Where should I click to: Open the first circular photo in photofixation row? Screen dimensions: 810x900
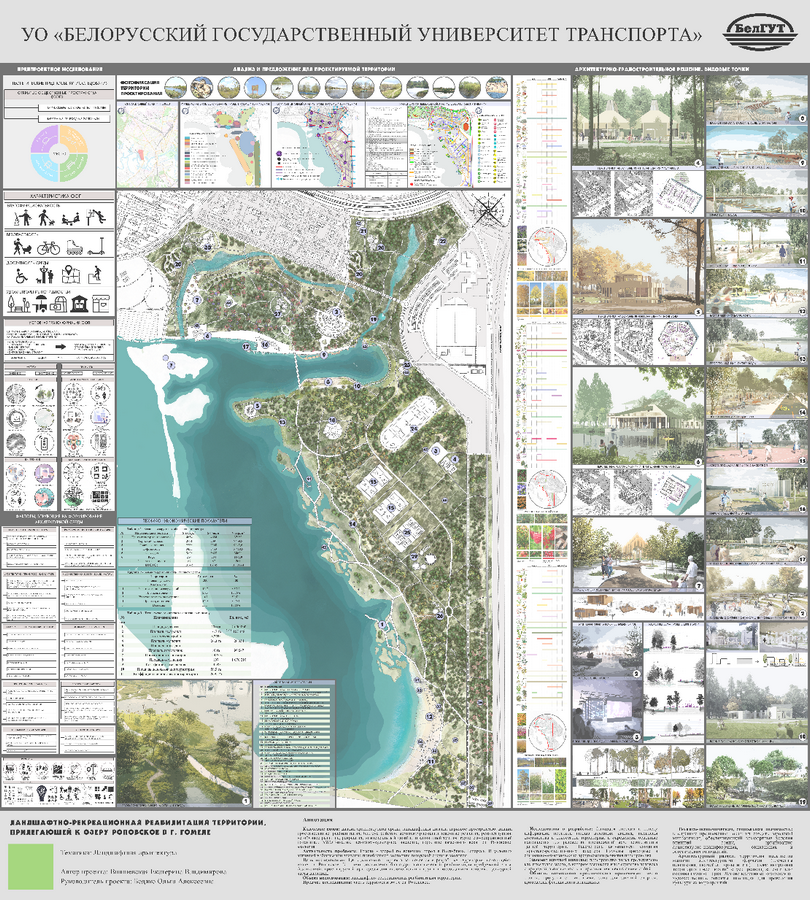point(175,88)
